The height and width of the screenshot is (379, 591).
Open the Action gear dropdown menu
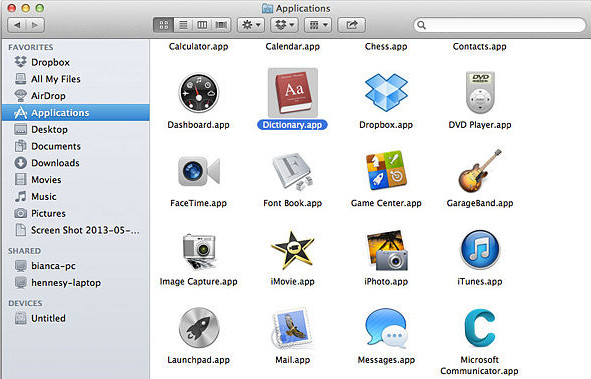point(252,25)
